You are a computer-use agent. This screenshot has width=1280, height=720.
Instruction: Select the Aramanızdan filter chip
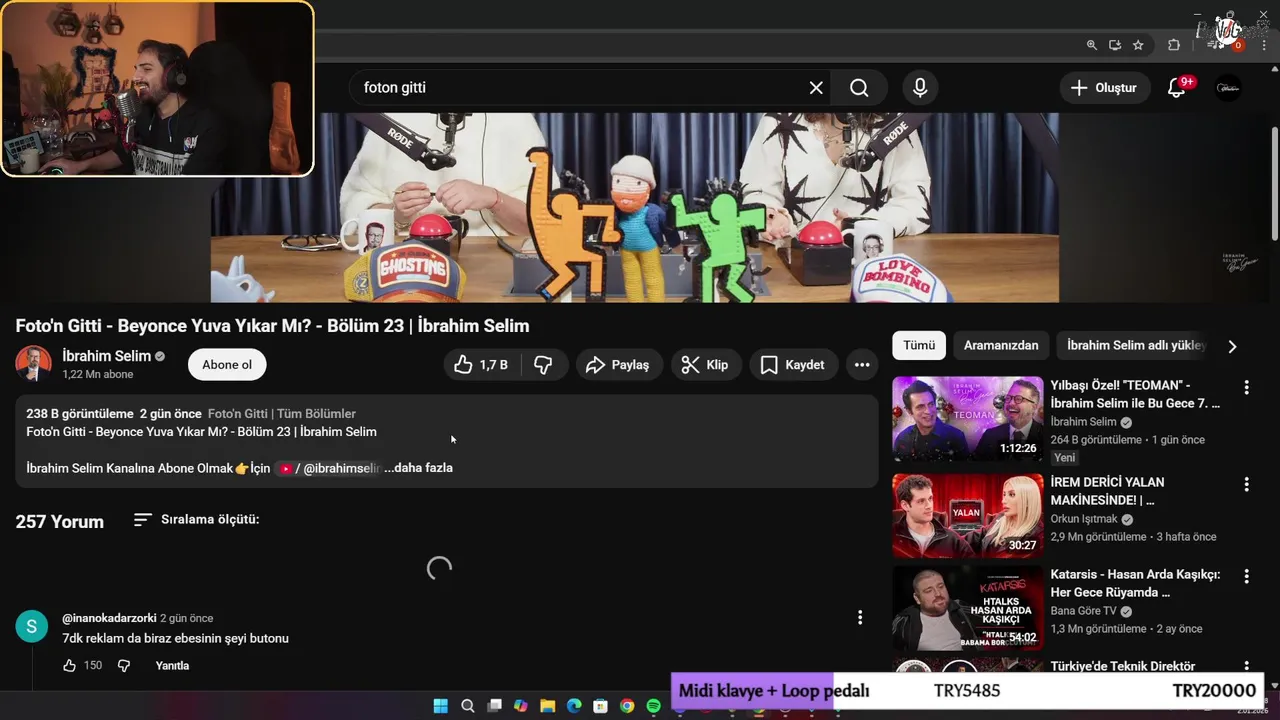click(1001, 345)
